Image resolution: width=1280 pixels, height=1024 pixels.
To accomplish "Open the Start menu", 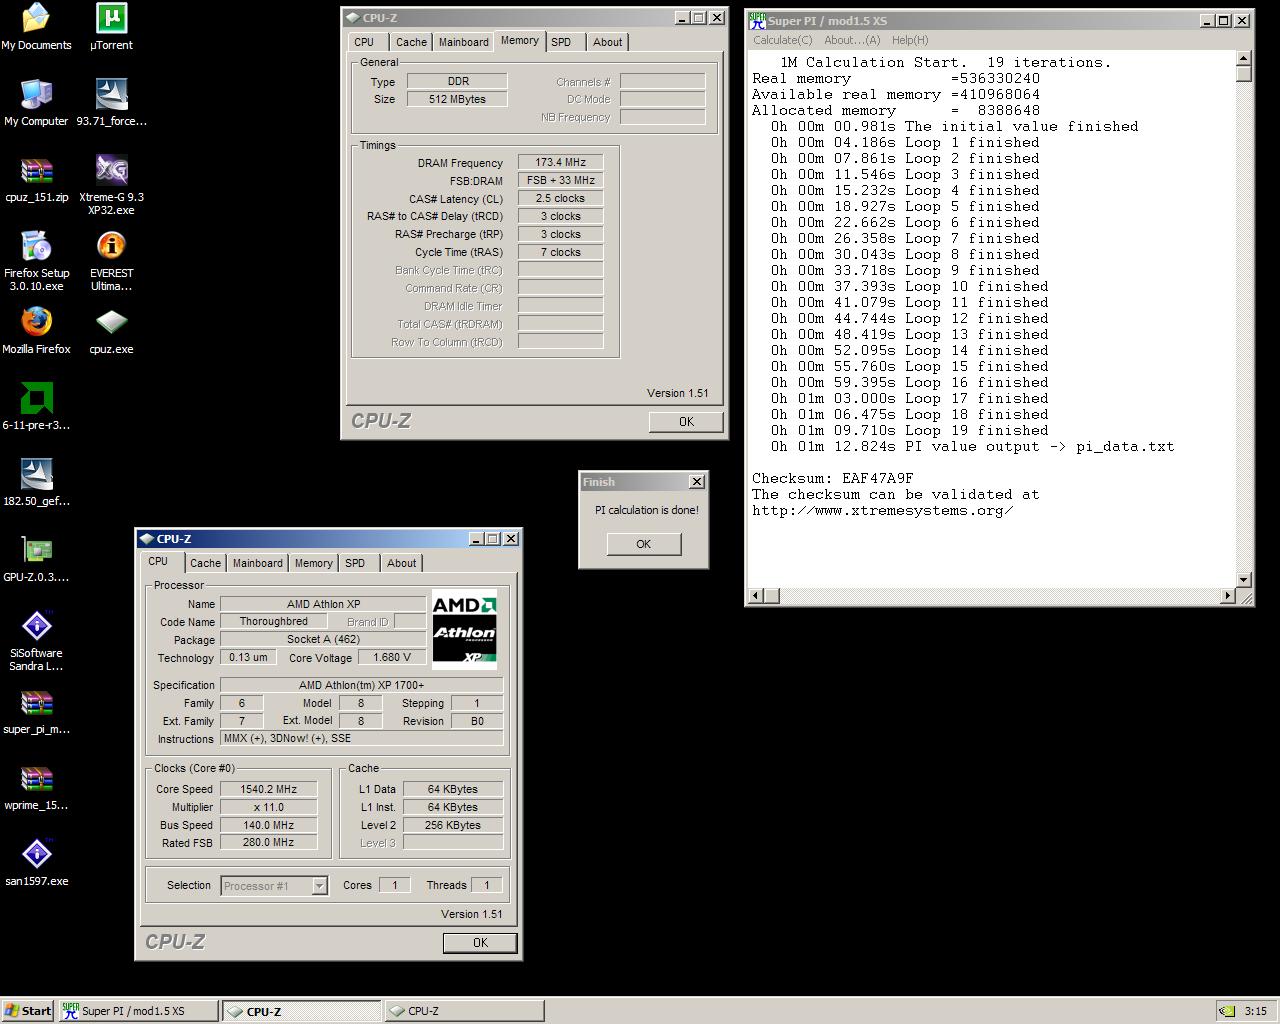I will tap(28, 1011).
